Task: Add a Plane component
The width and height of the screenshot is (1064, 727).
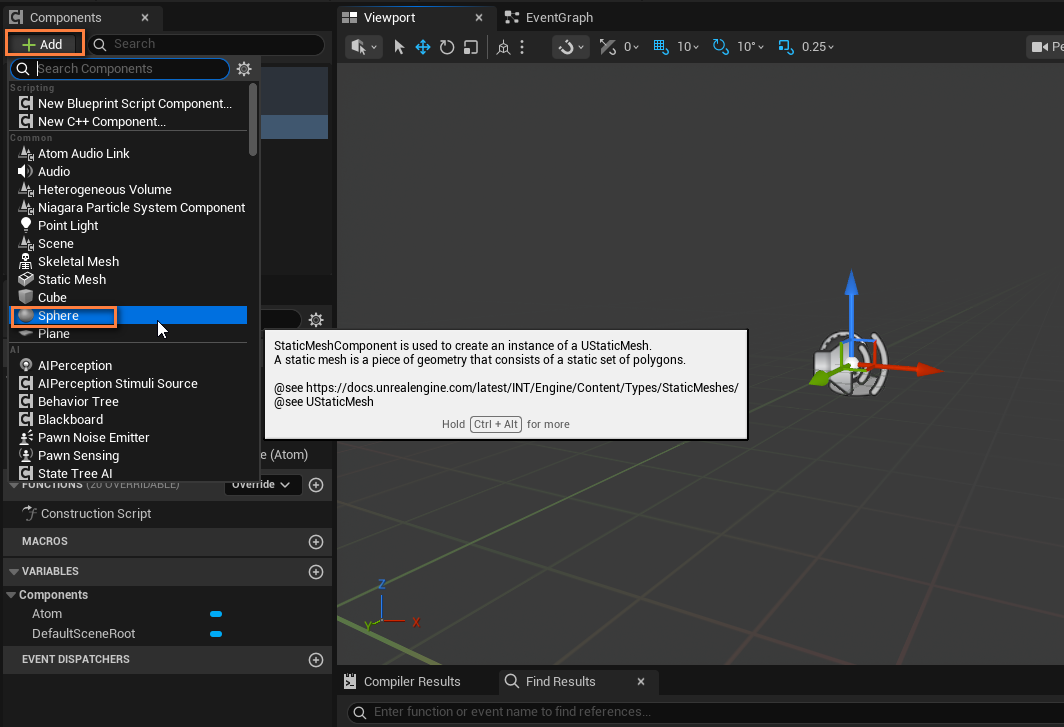Action: click(x=128, y=333)
